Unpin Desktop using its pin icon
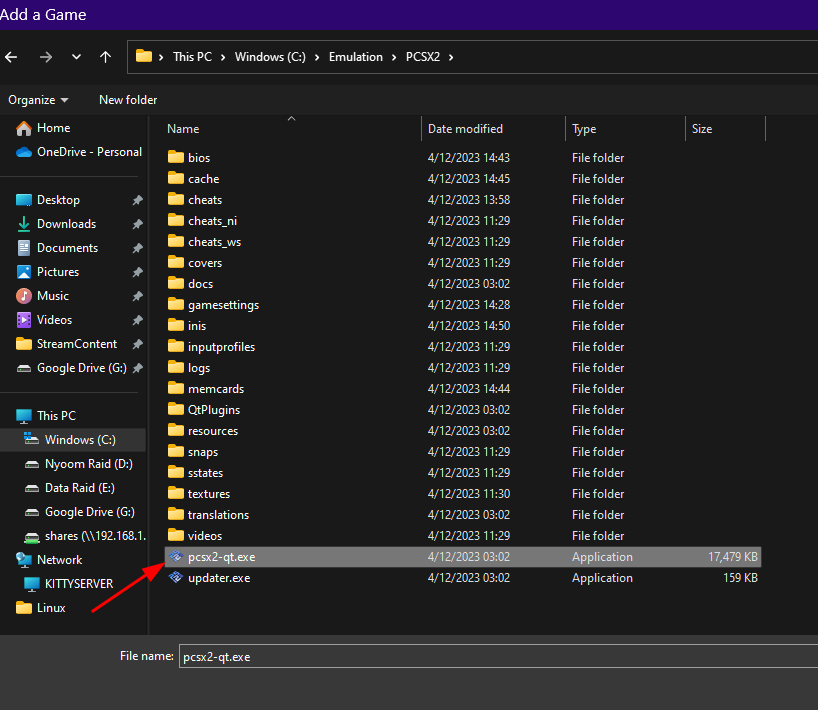This screenshot has height=710, width=818. (137, 200)
